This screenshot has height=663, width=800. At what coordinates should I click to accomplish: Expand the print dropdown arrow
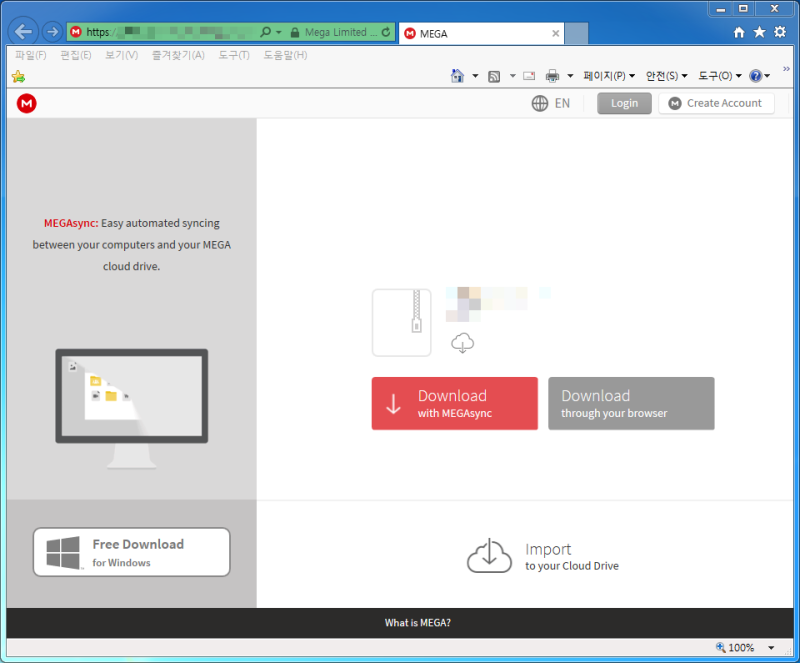click(x=570, y=76)
